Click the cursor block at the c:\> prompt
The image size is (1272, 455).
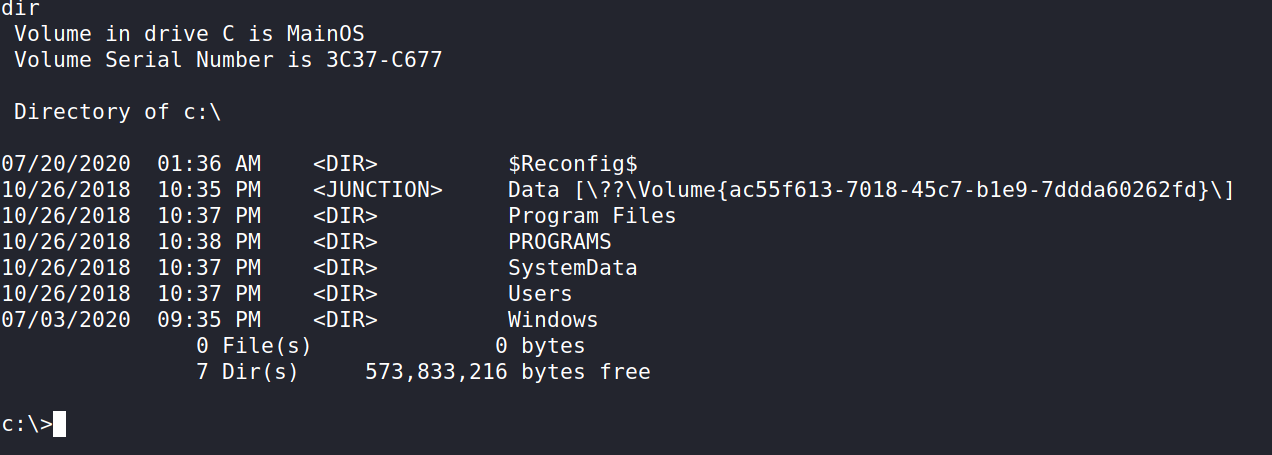point(59,424)
